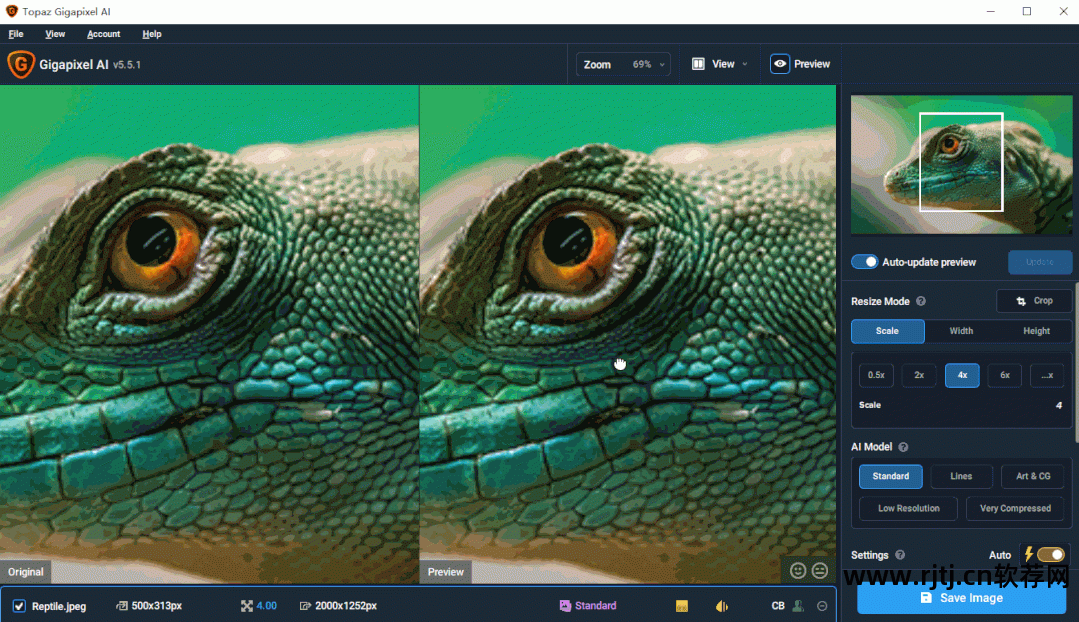Remove Reptile.jpeg using the minus icon
This screenshot has height=622, width=1079.
(822, 606)
